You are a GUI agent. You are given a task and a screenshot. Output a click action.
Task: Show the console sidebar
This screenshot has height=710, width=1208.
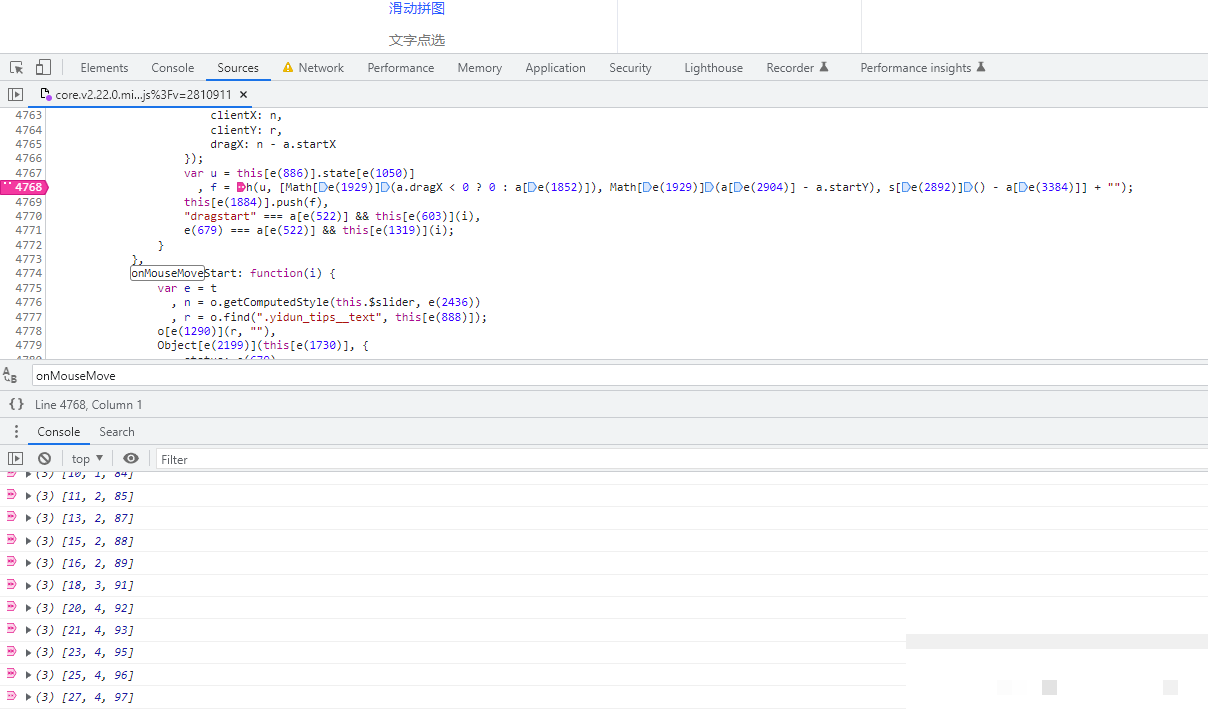pyautogui.click(x=15, y=459)
